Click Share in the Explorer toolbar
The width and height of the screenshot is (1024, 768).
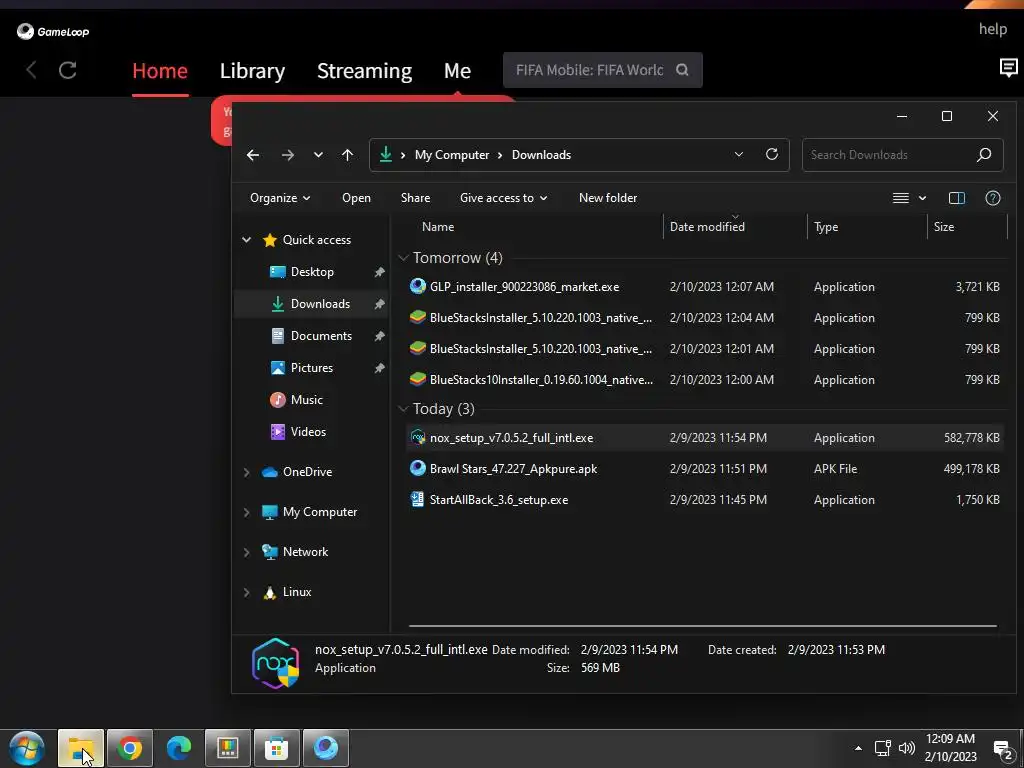[415, 198]
